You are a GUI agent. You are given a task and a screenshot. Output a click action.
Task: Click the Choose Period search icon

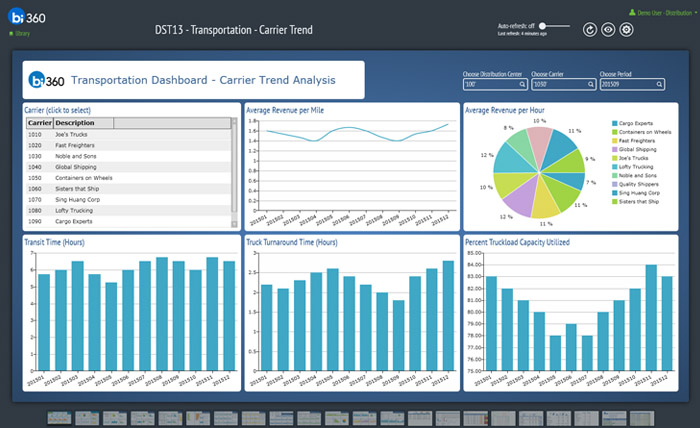(659, 84)
